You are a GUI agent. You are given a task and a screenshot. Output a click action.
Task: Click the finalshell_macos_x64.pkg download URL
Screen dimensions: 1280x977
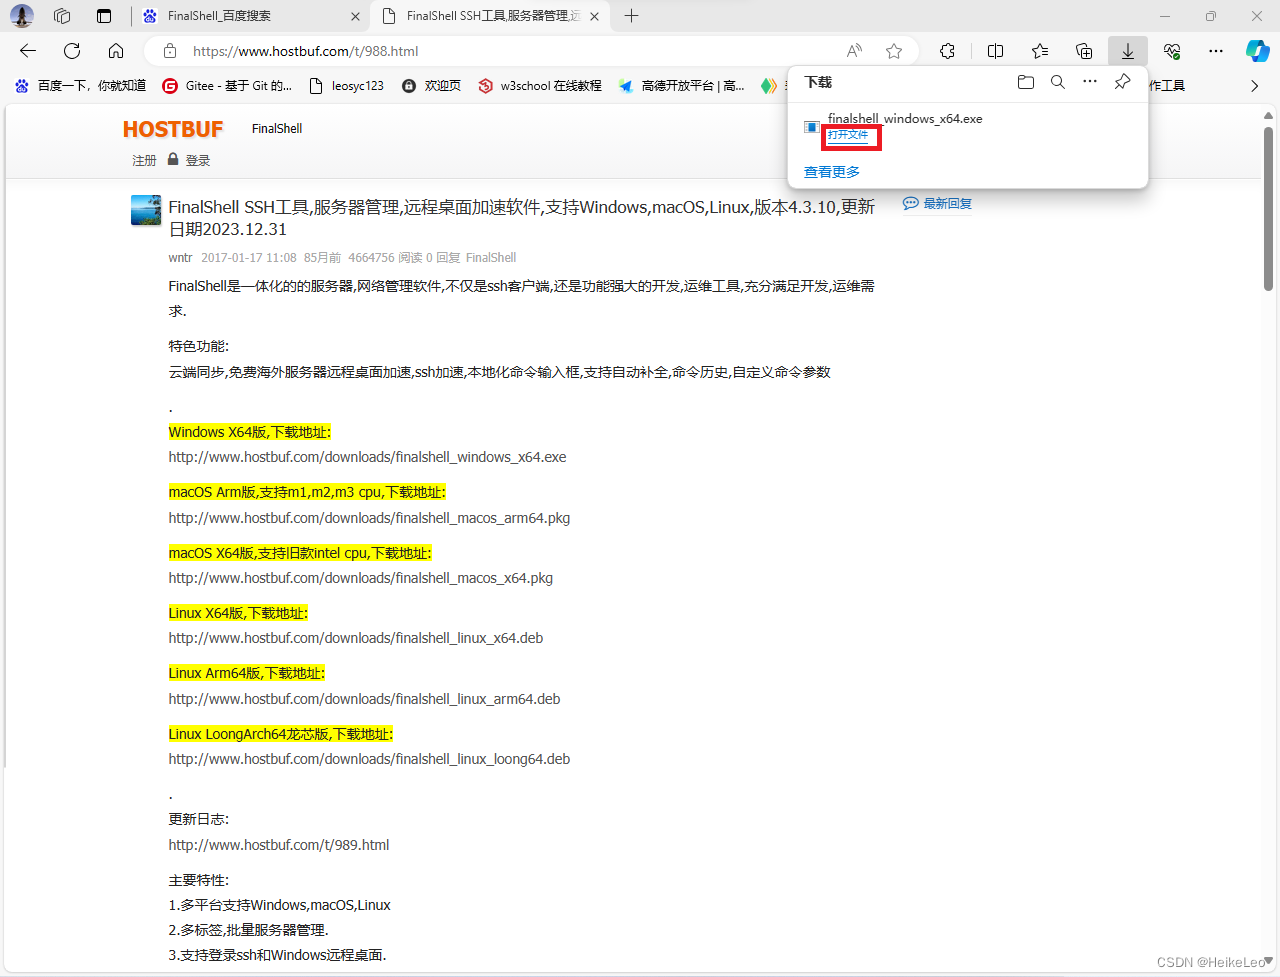(x=360, y=578)
